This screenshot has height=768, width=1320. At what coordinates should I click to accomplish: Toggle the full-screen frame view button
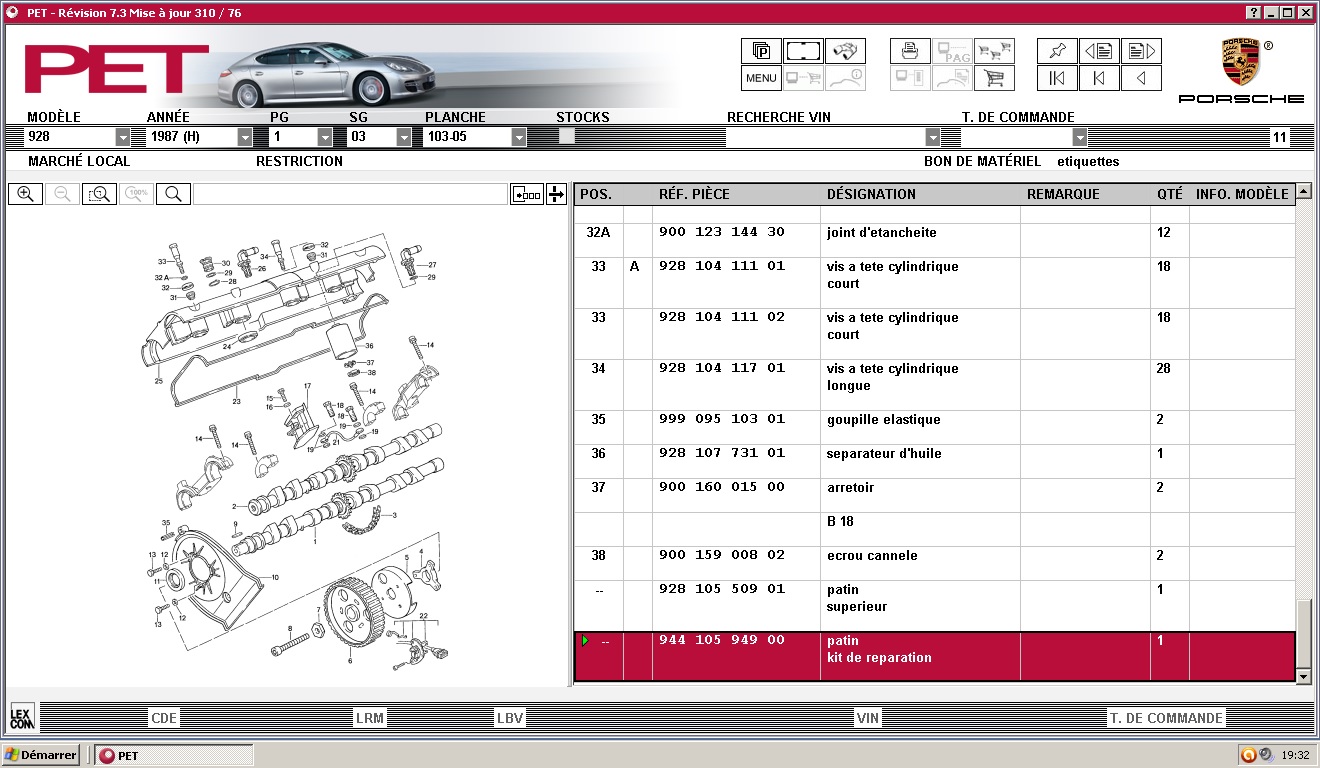click(x=803, y=51)
